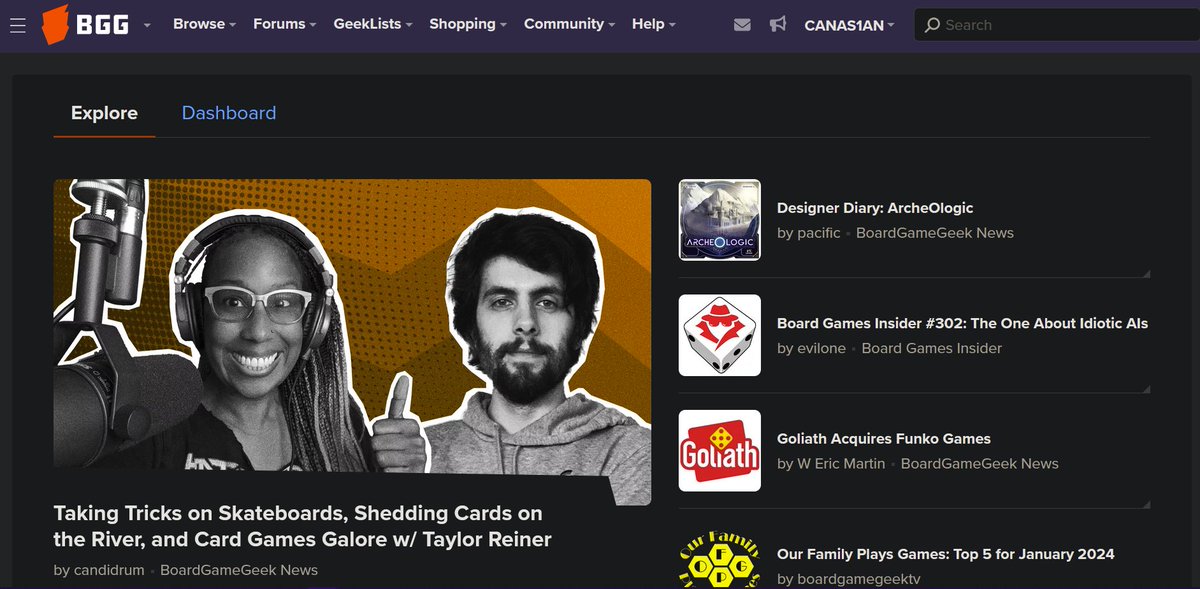The image size is (1200, 589).
Task: Click the Our Family Plays Games logo
Action: click(x=719, y=562)
